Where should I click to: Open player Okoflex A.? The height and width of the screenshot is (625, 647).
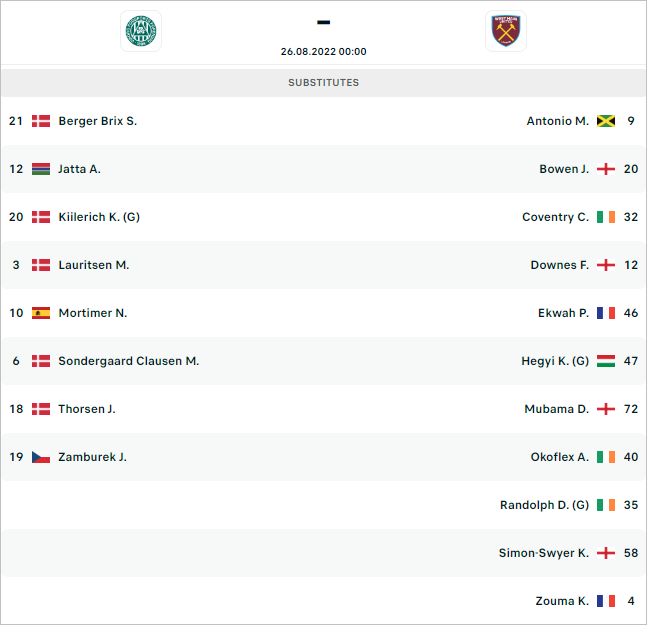click(x=560, y=457)
